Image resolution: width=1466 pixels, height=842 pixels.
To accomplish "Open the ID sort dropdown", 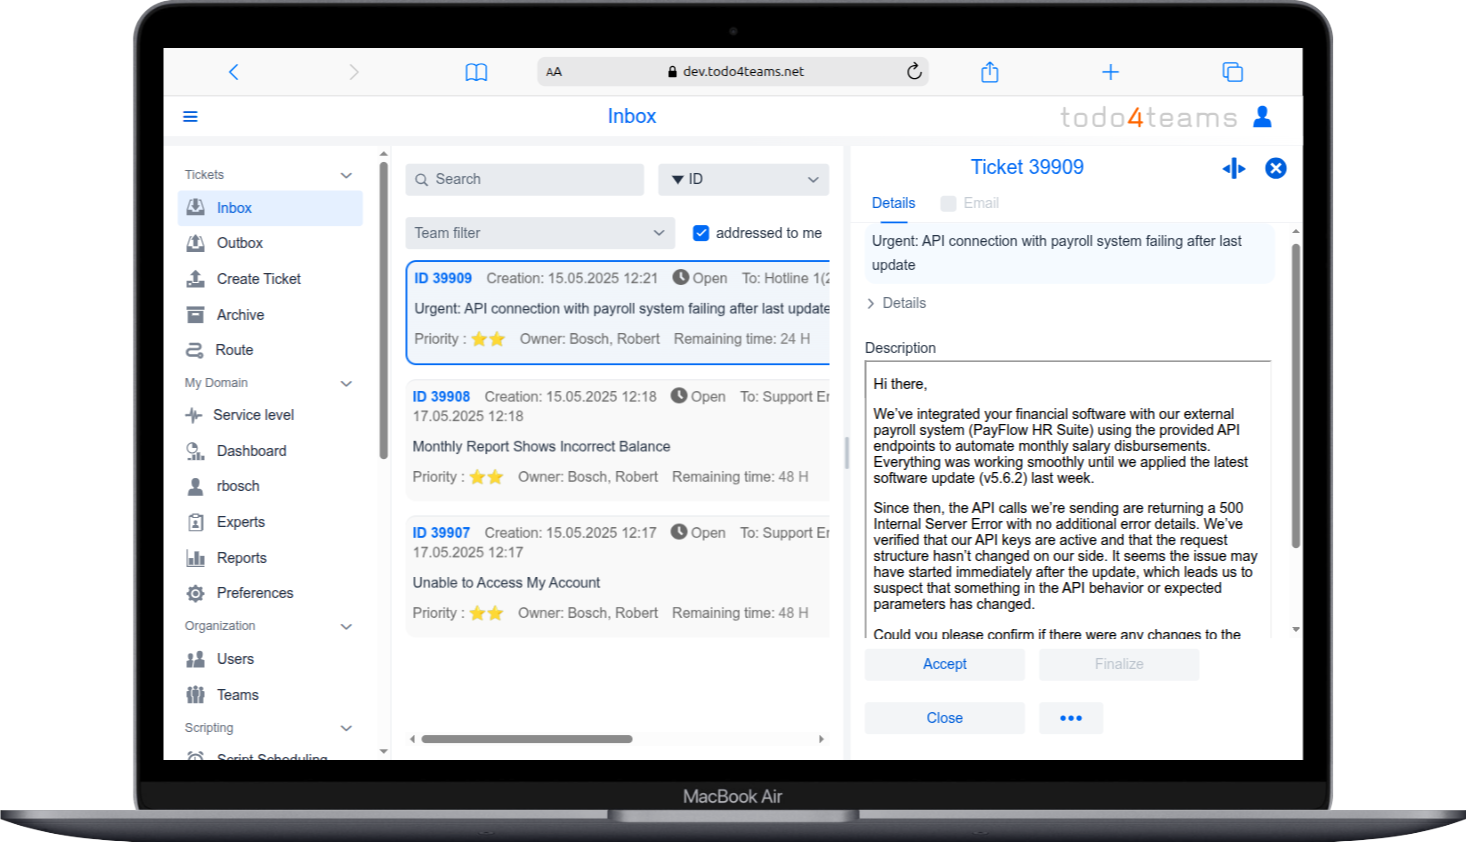I will 744,179.
